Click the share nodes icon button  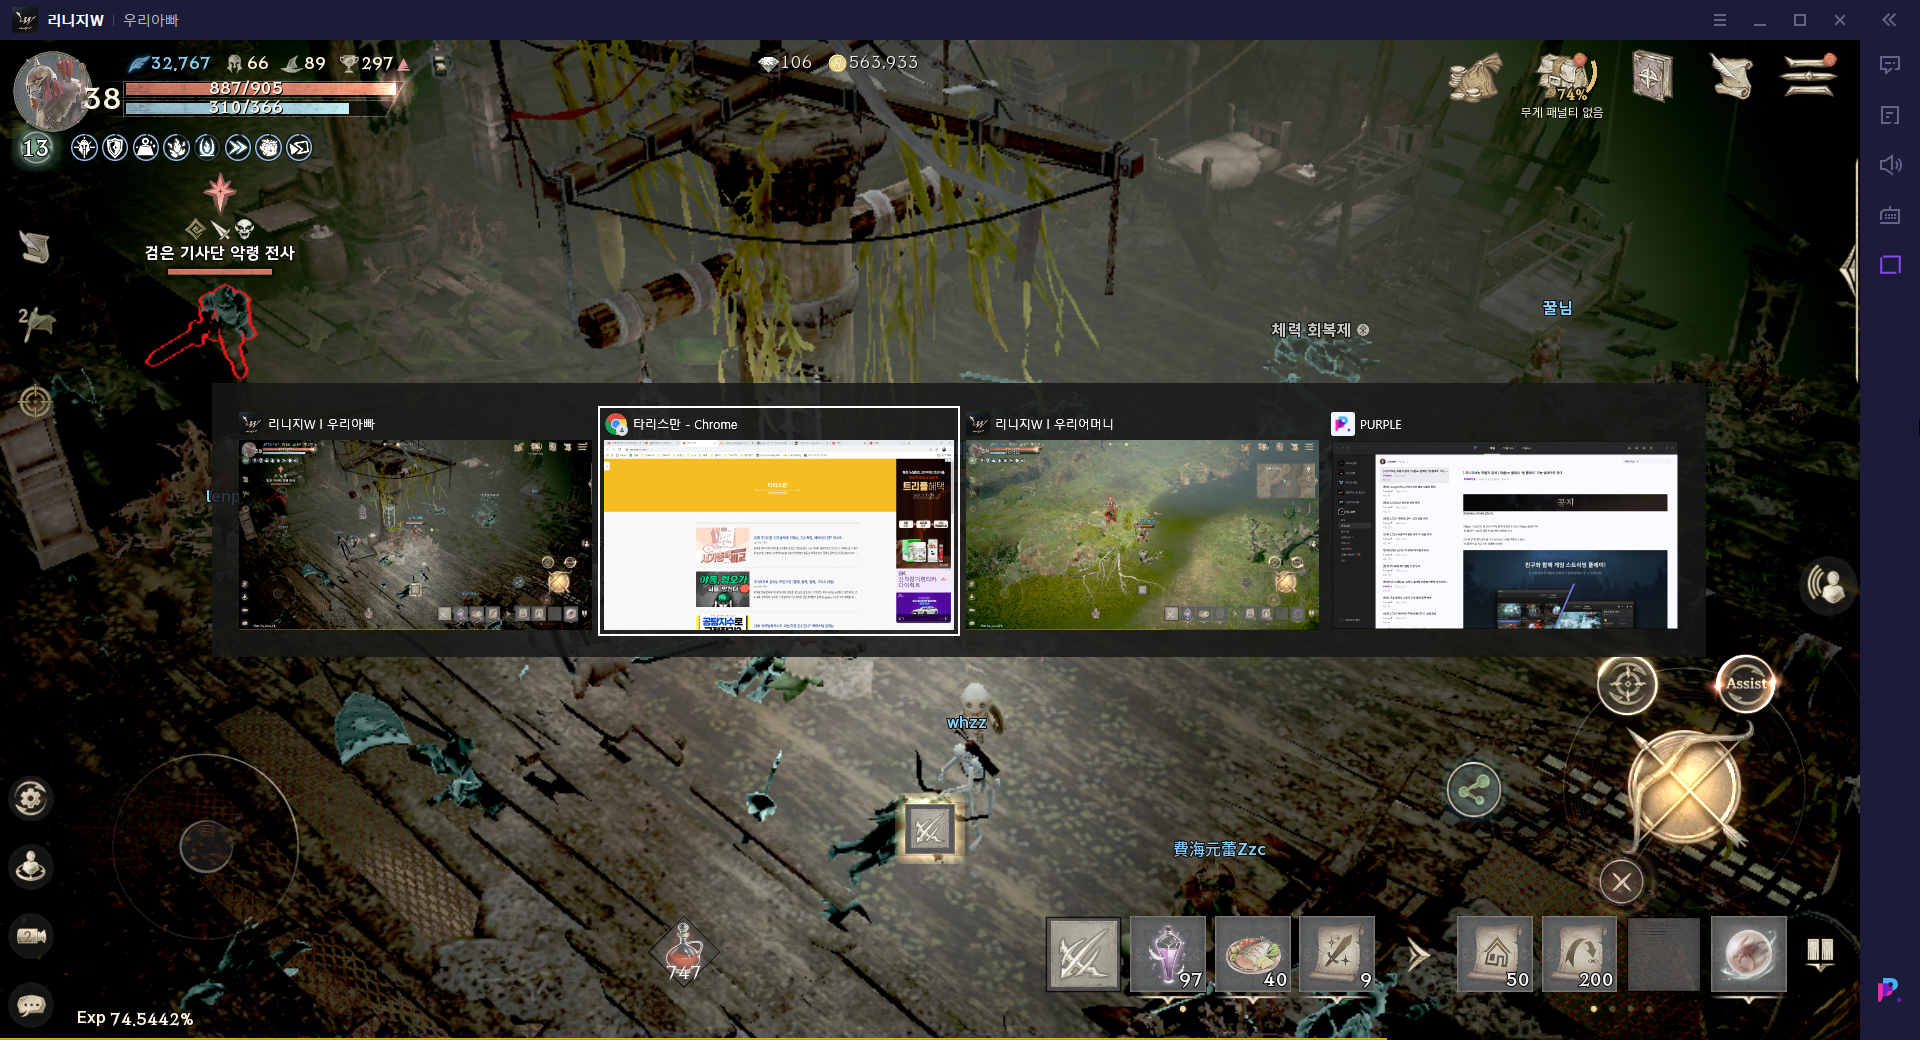(x=1473, y=791)
